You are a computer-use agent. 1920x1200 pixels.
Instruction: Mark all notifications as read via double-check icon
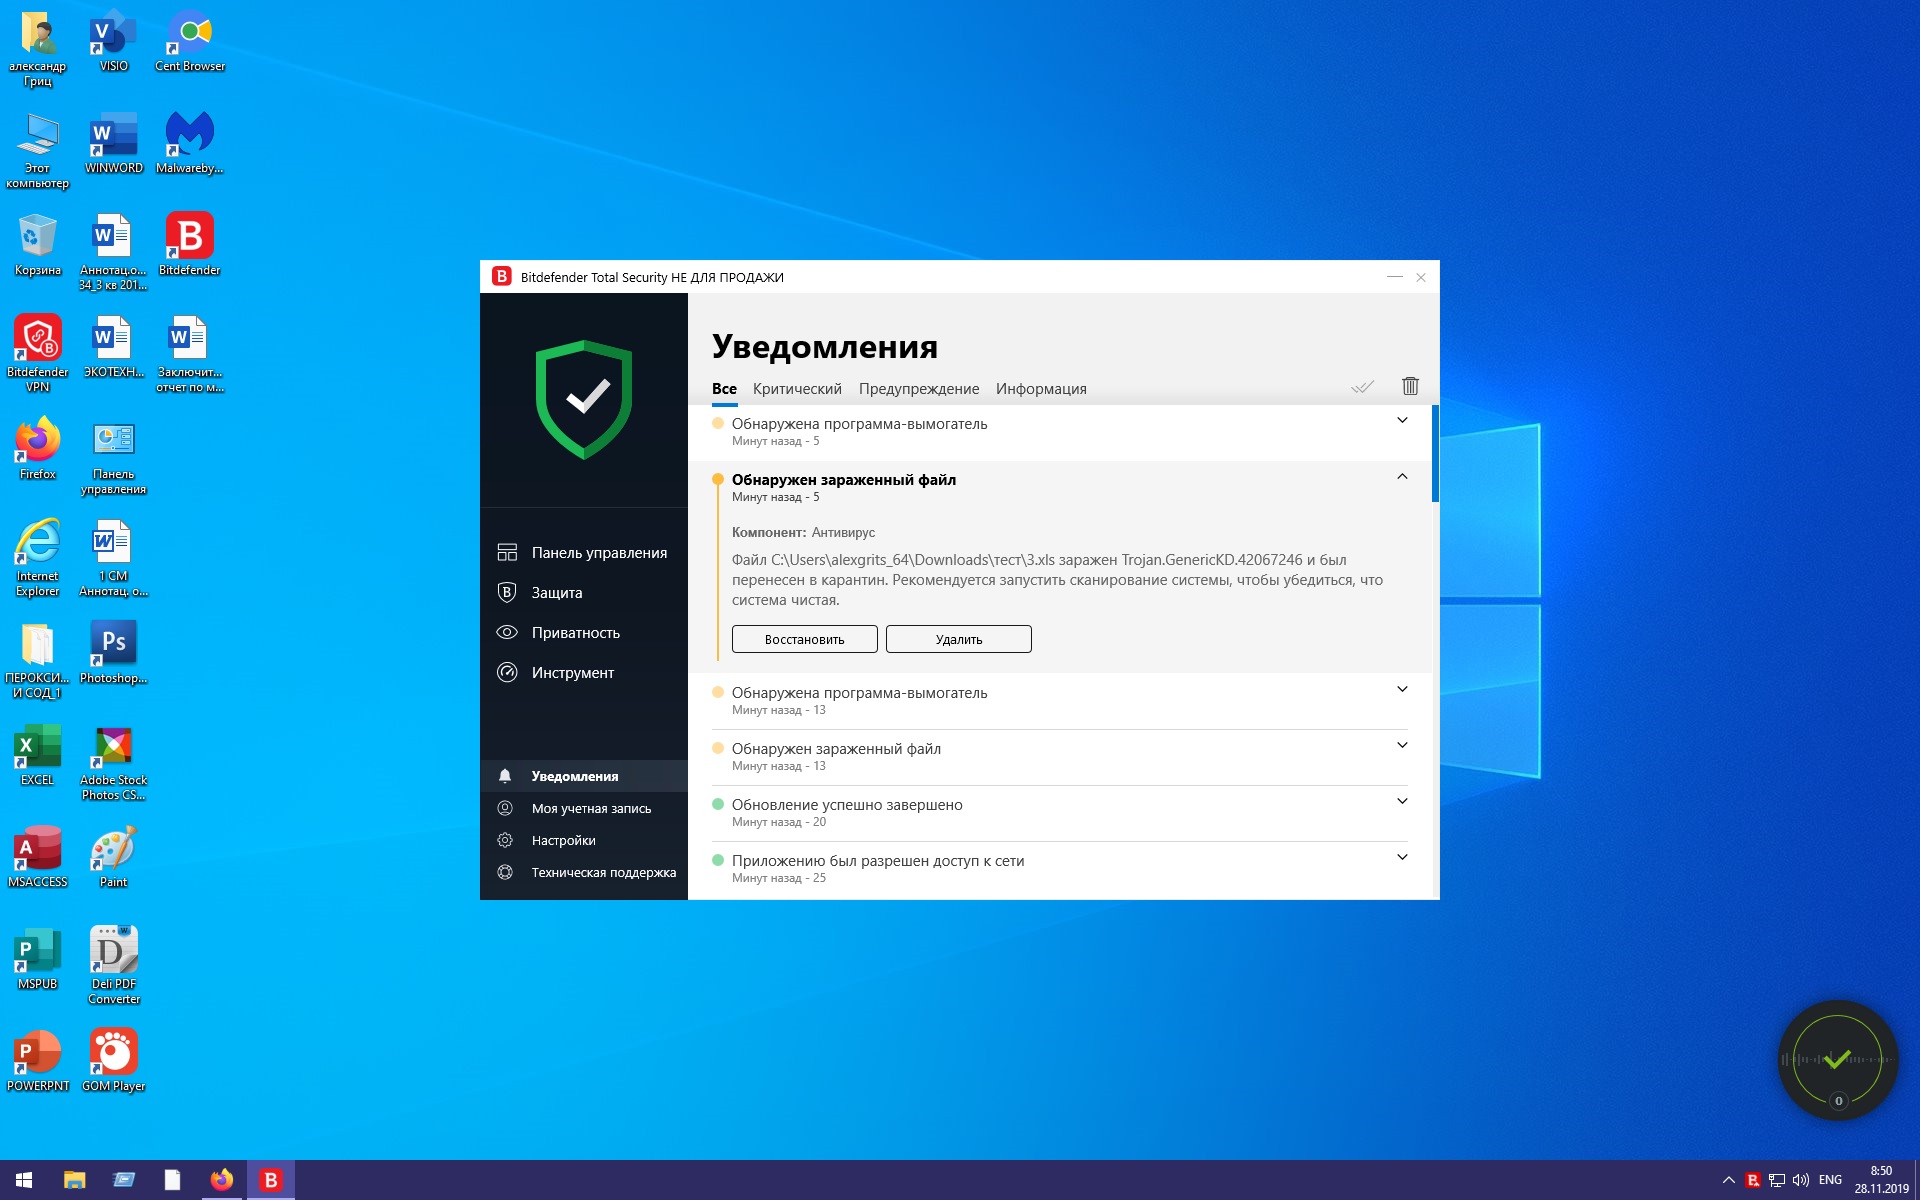[1362, 387]
